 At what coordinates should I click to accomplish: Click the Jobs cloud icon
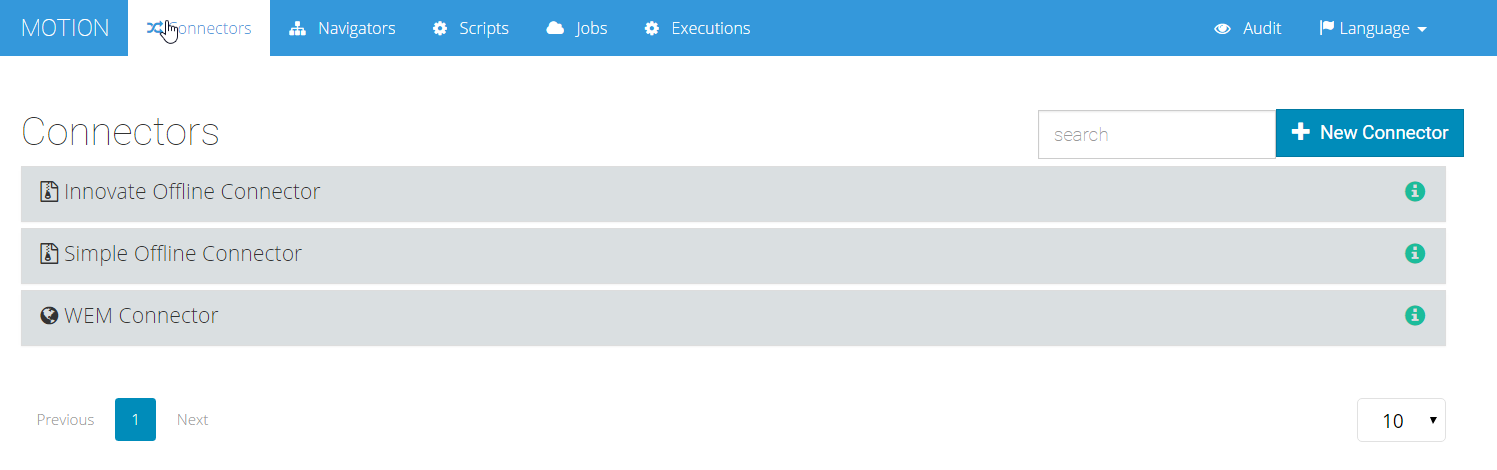click(555, 28)
